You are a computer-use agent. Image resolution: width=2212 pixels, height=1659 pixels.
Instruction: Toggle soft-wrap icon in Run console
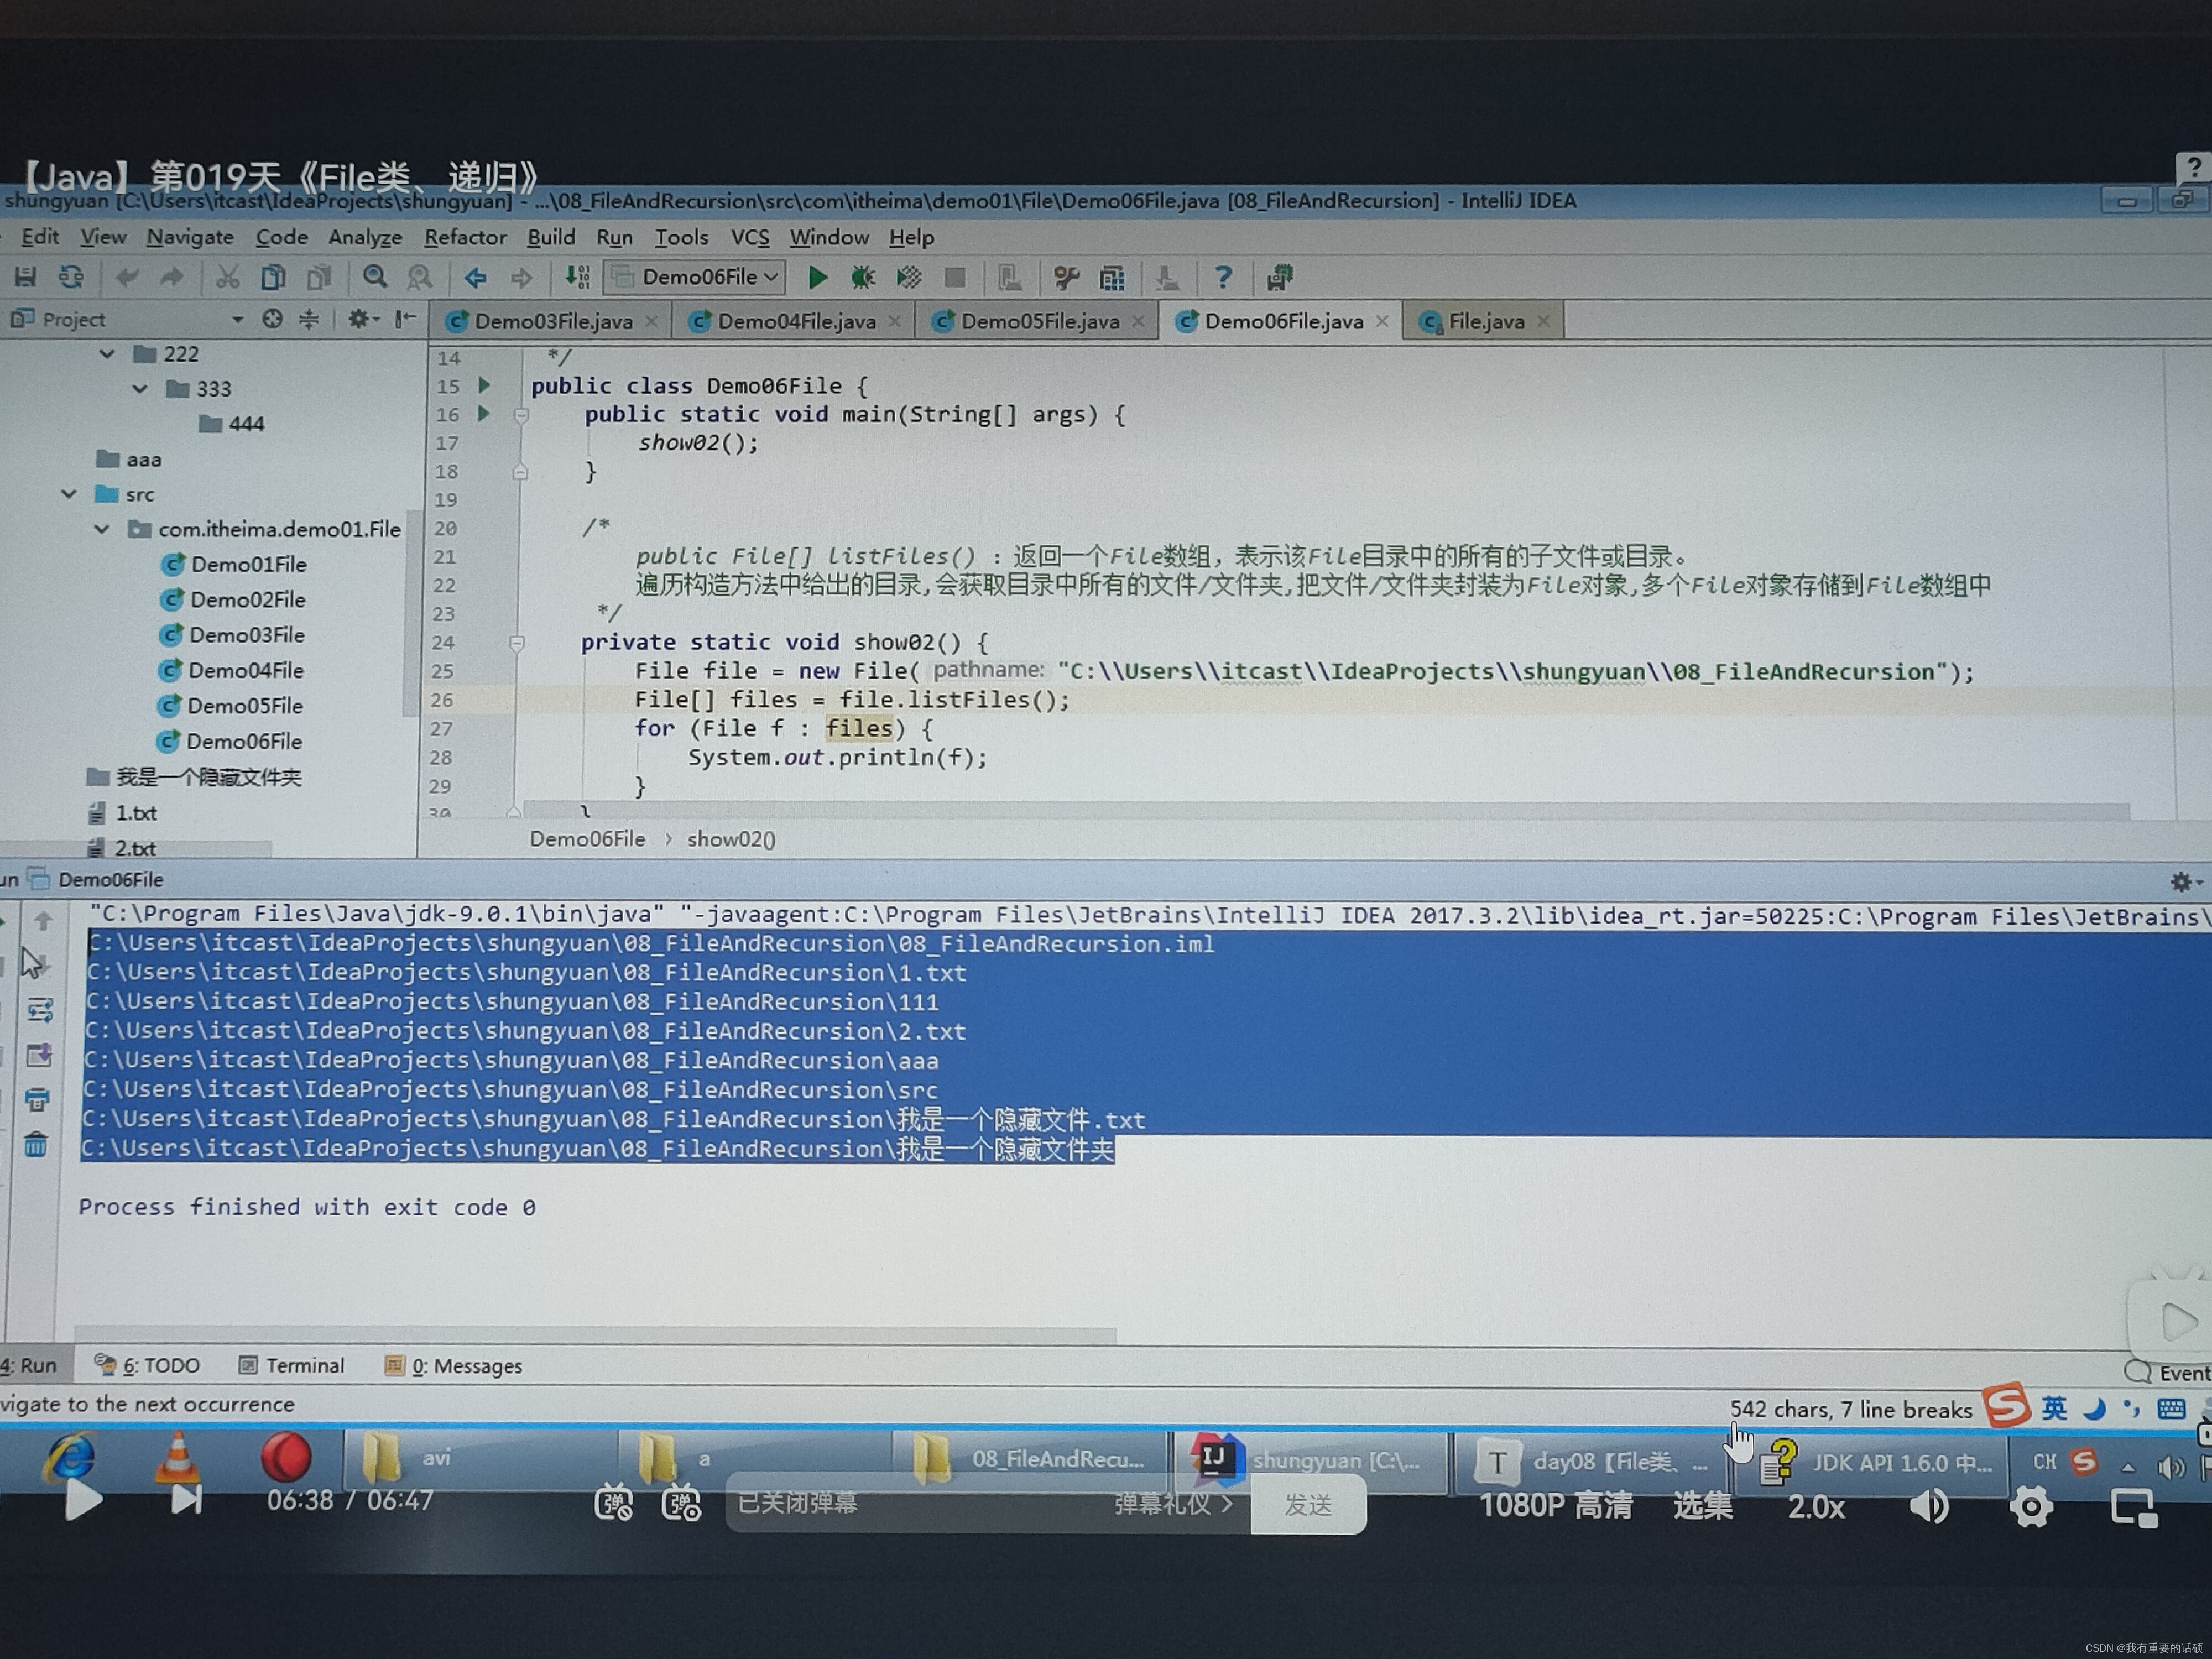[40, 1010]
